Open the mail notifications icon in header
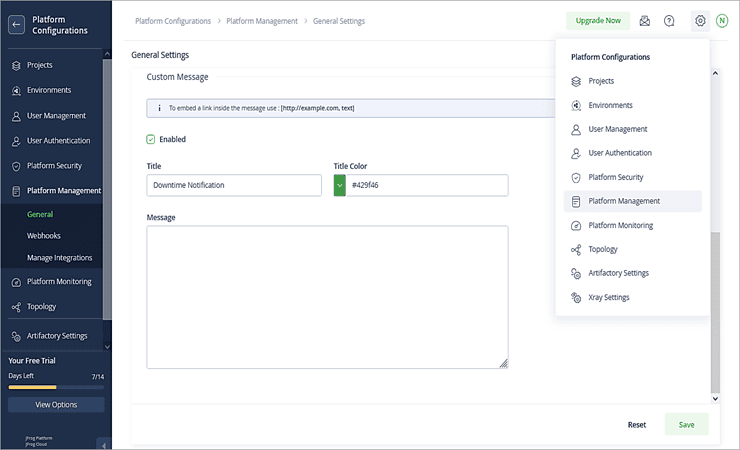Screen dimensions: 740x450 coord(645,21)
